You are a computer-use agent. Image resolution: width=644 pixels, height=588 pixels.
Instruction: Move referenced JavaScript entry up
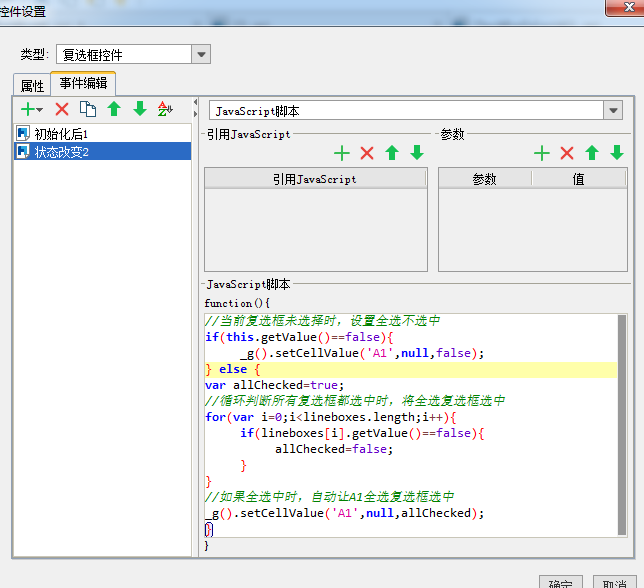[x=392, y=153]
